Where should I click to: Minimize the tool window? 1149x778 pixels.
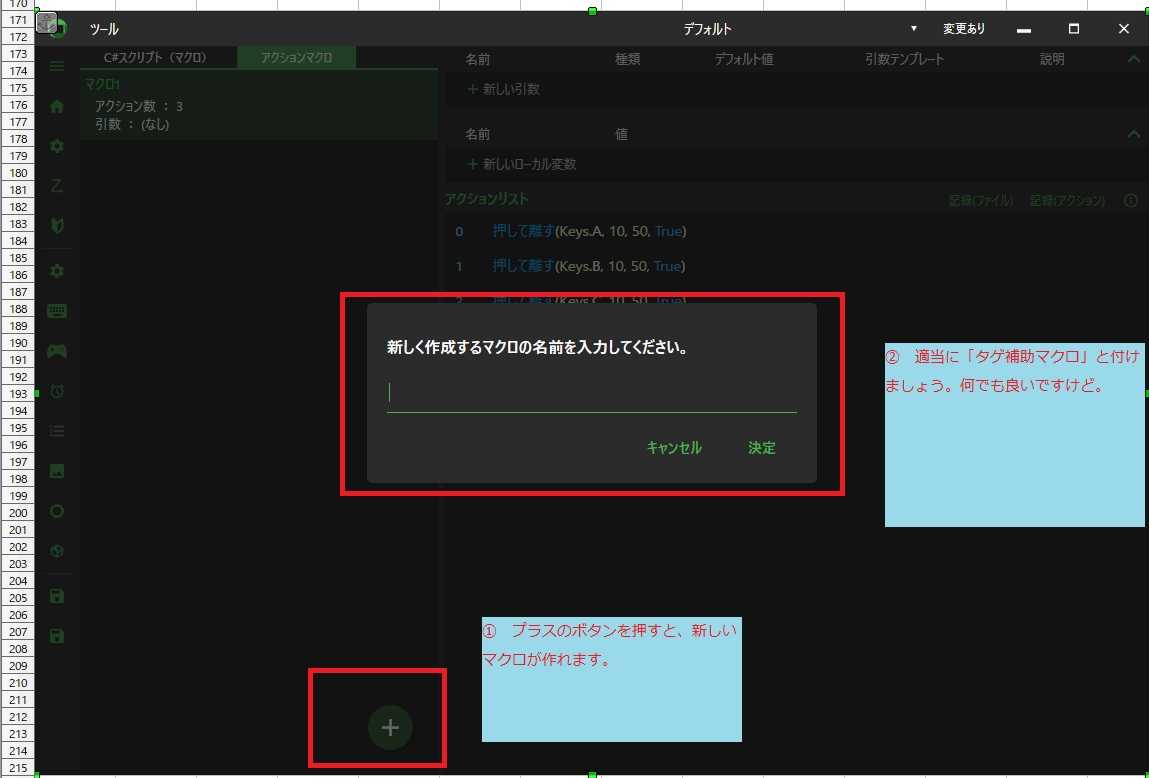[1024, 29]
